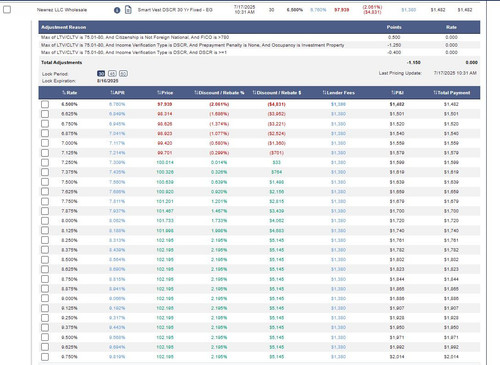Open Lender Fees link in the 8.125% row
Viewport: 500px width, 365px height.
(x=338, y=230)
